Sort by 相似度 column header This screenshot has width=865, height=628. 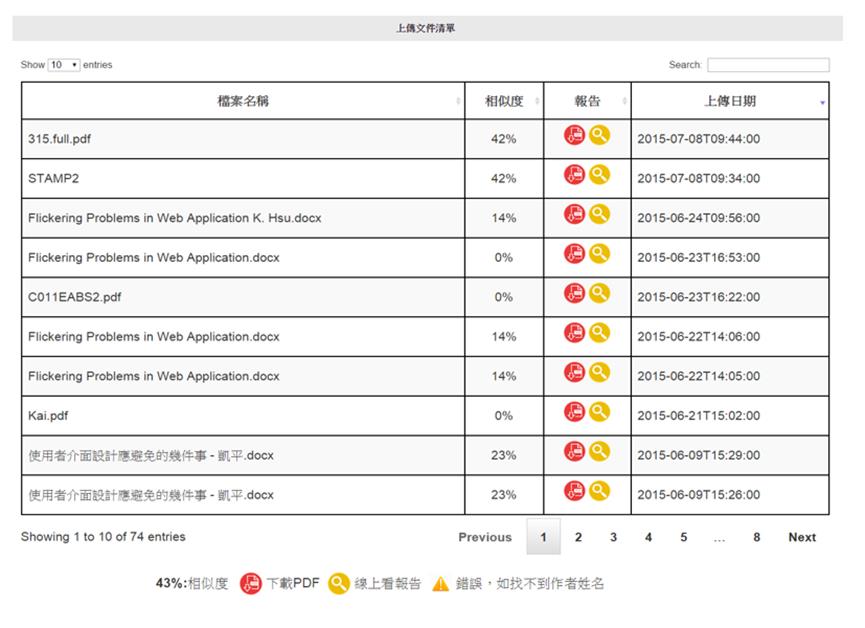[x=504, y=101]
